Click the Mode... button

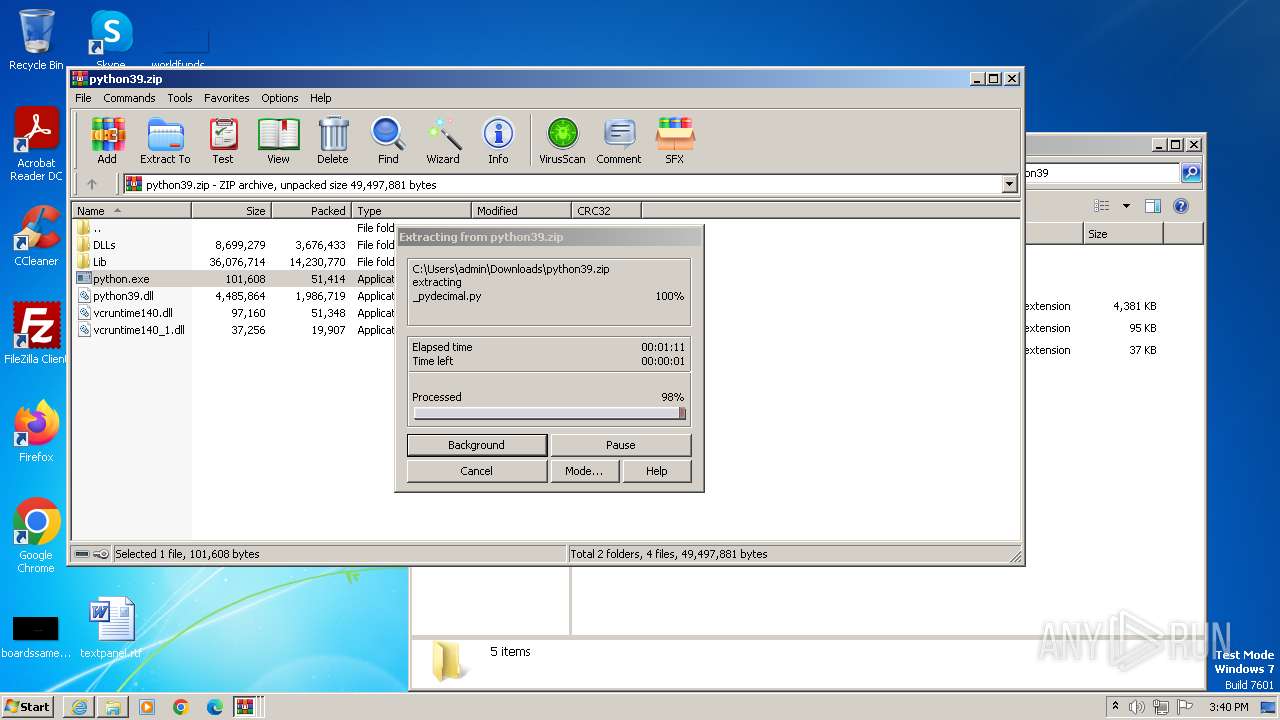coord(584,471)
